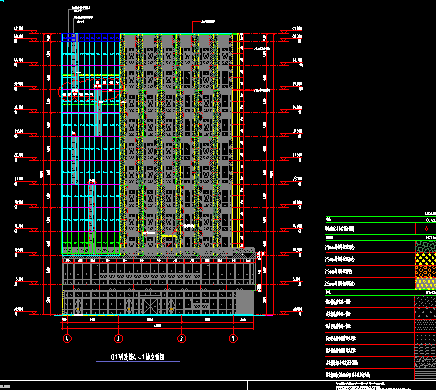The image size is (436, 391).
Task: Select the yellow bracket marker near tower base
Action: pyautogui.click(x=169, y=236)
